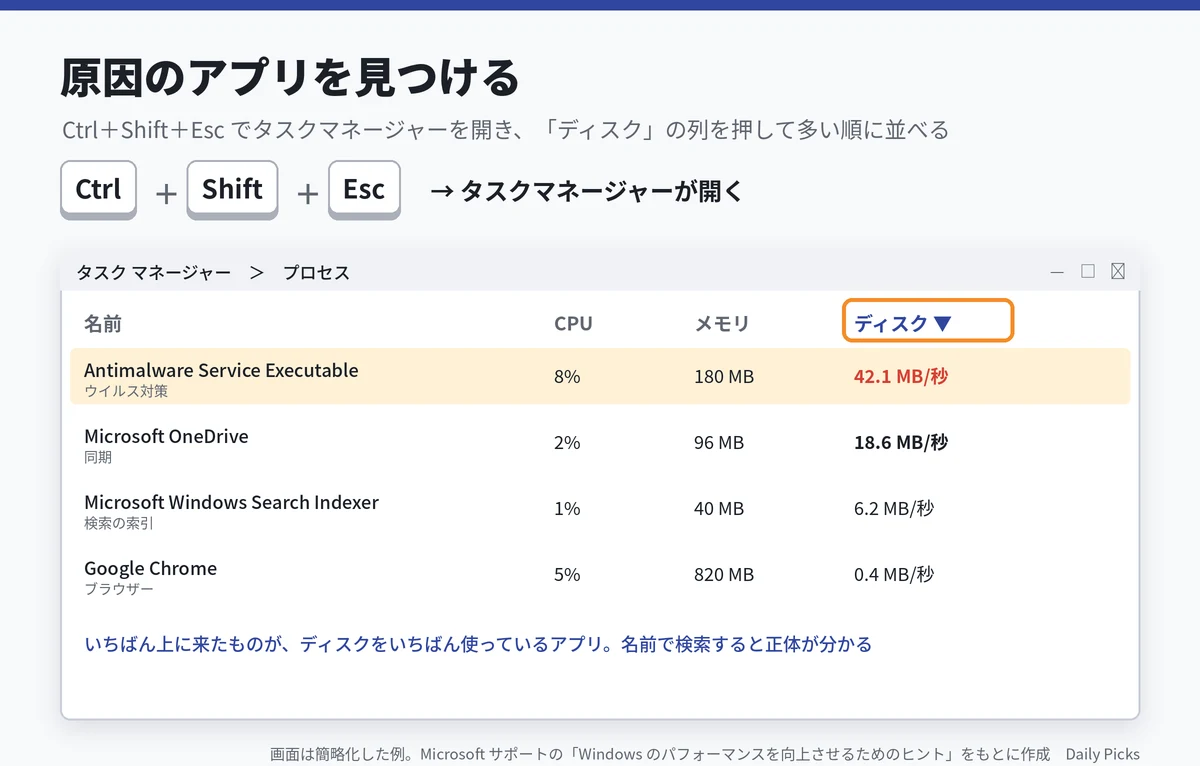The height and width of the screenshot is (766, 1200).
Task: Select Antimalware Service Executable process row
Action: coord(600,376)
